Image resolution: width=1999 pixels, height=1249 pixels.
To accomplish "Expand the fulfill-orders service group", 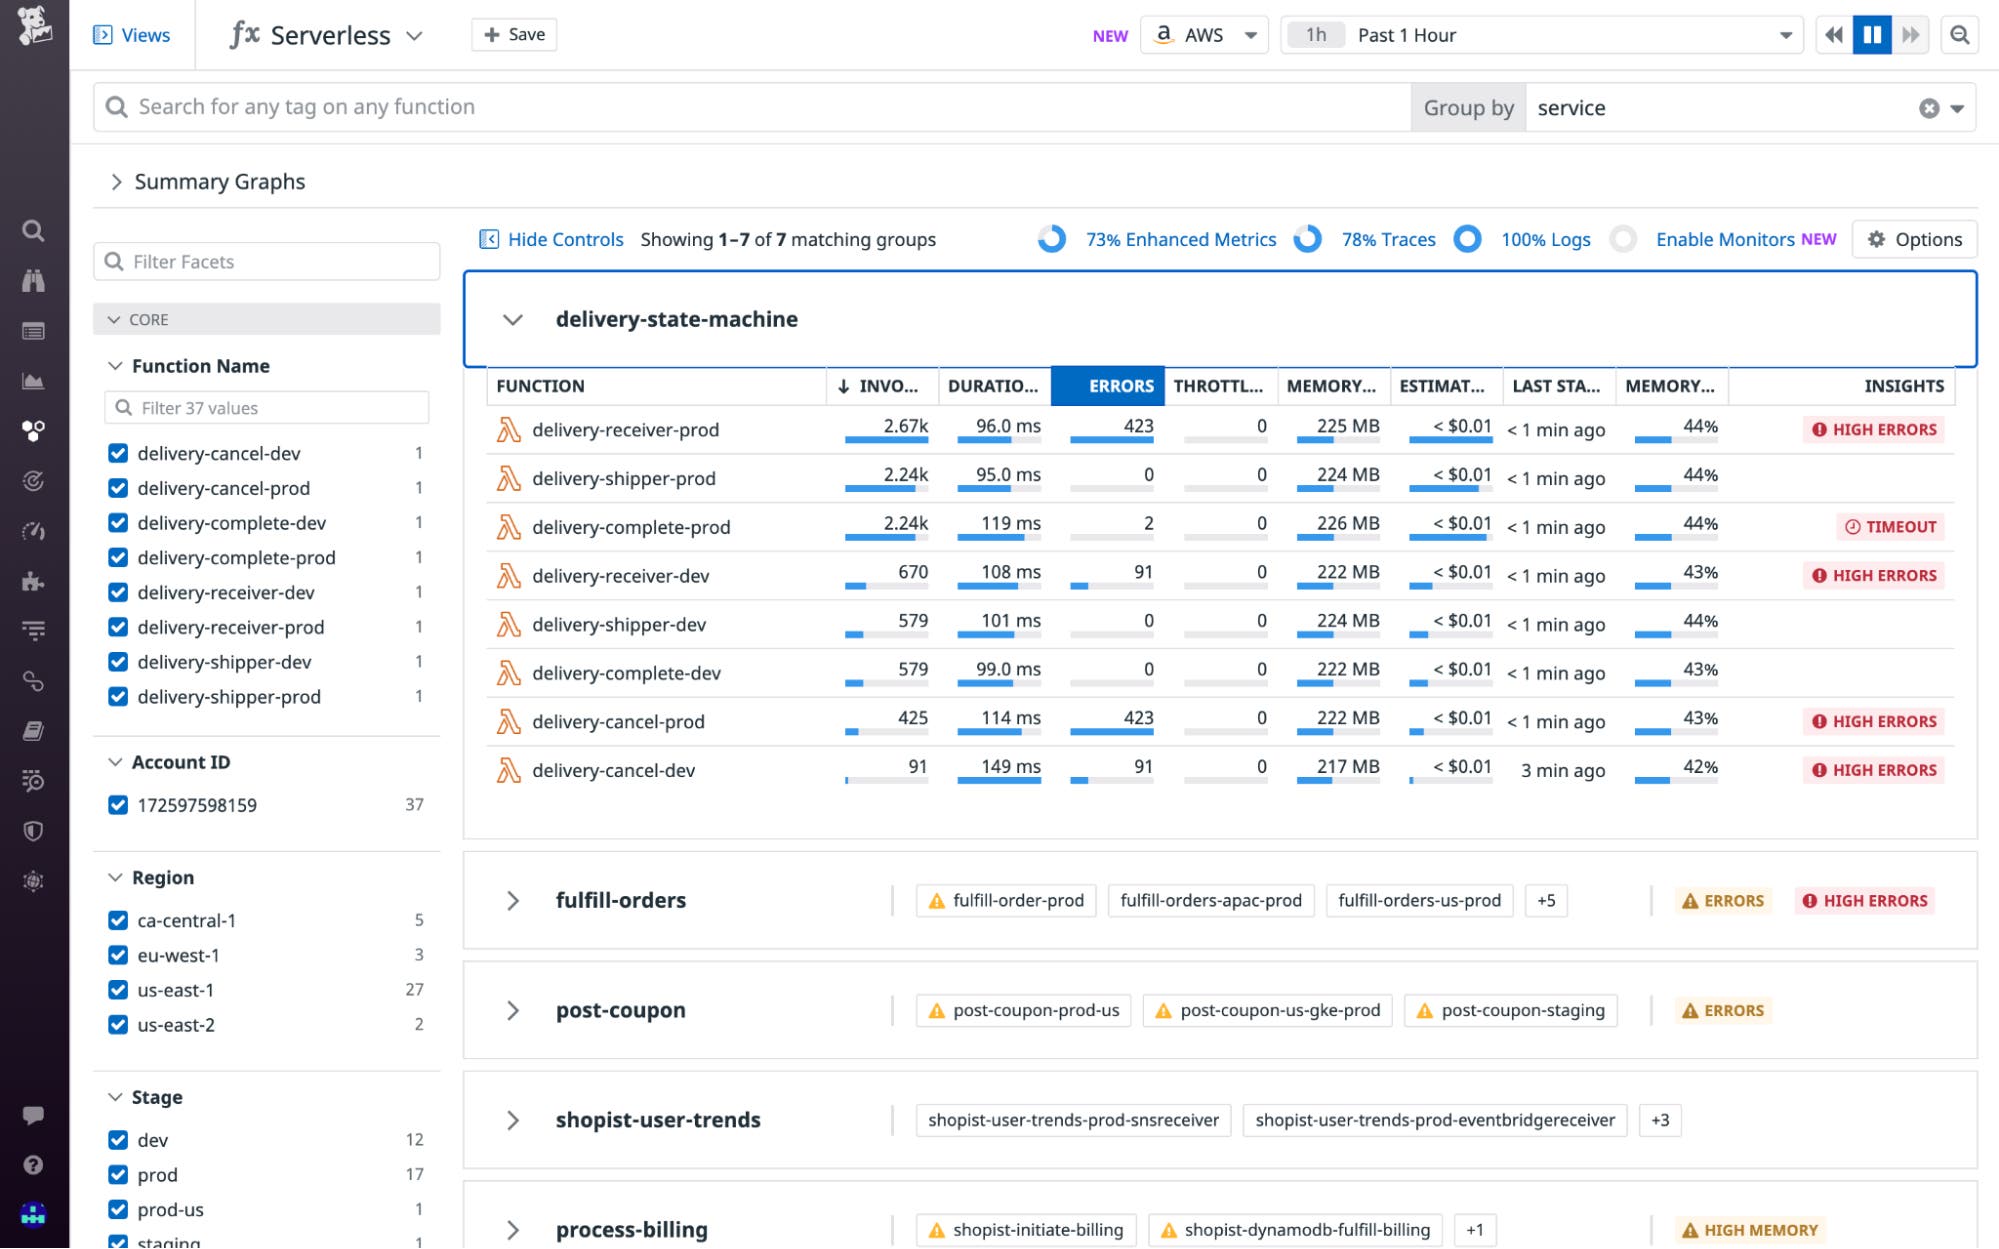I will (x=514, y=900).
